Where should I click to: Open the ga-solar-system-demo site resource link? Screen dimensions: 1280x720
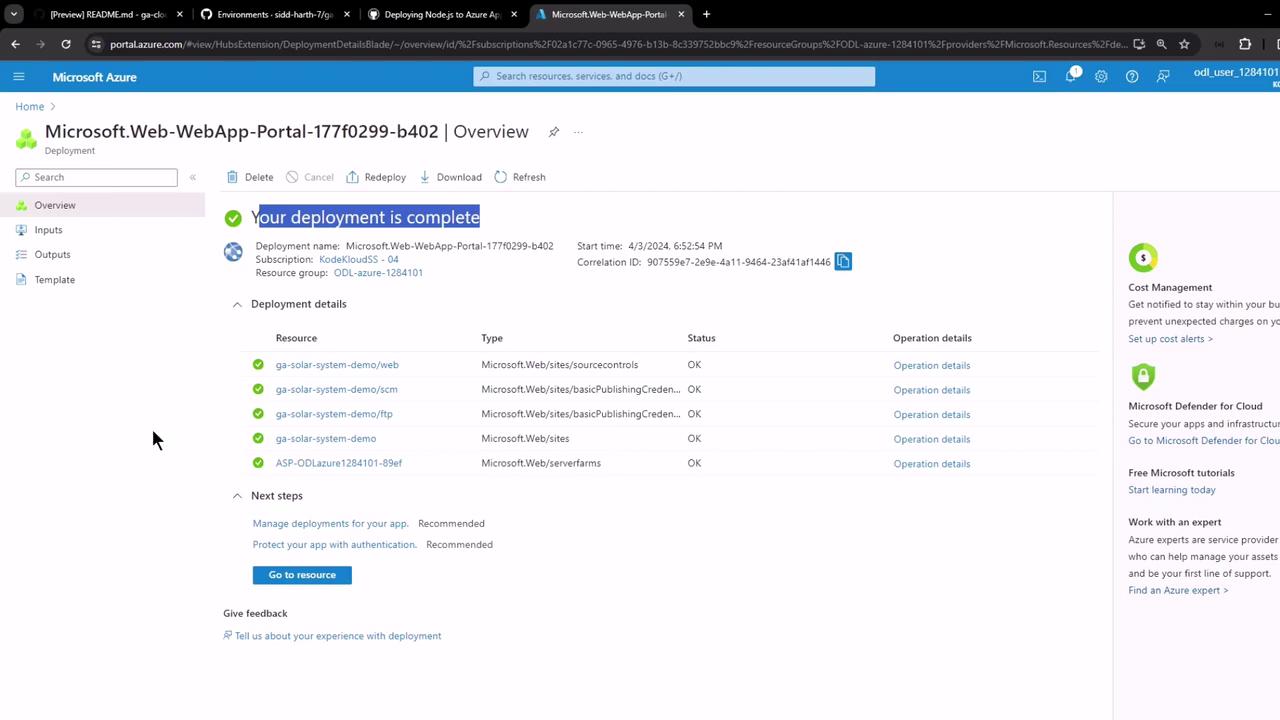(326, 438)
